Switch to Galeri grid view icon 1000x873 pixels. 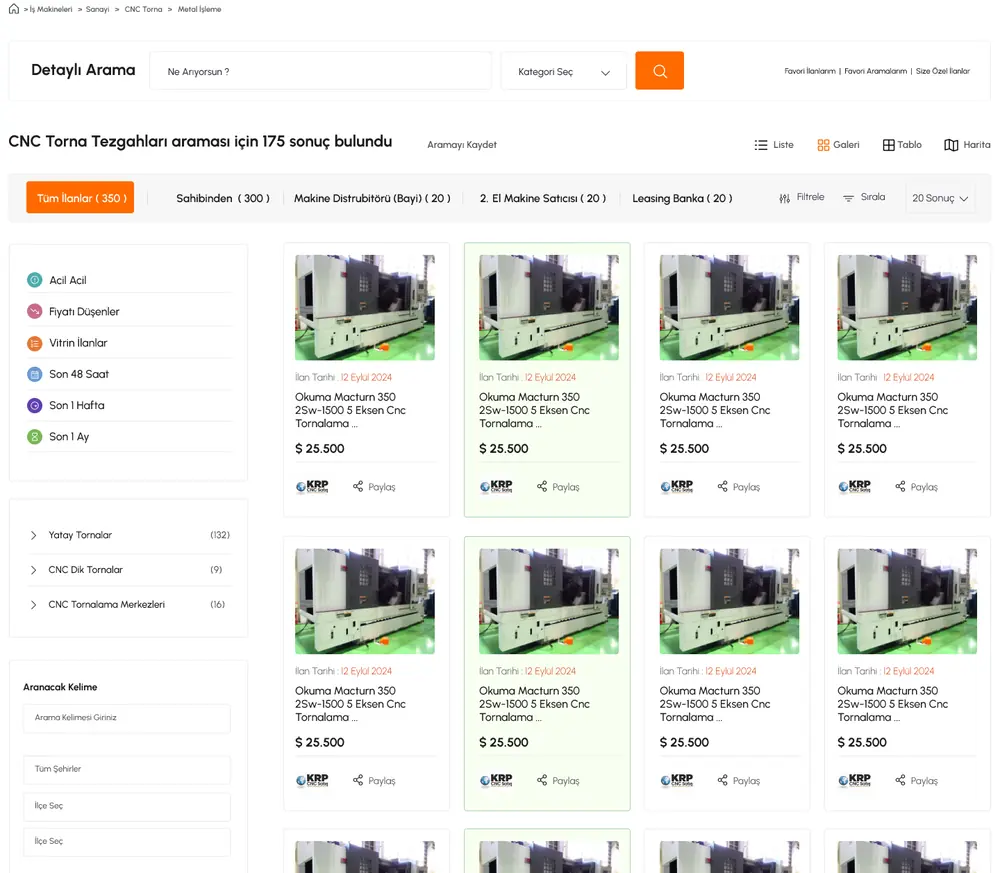pos(823,145)
